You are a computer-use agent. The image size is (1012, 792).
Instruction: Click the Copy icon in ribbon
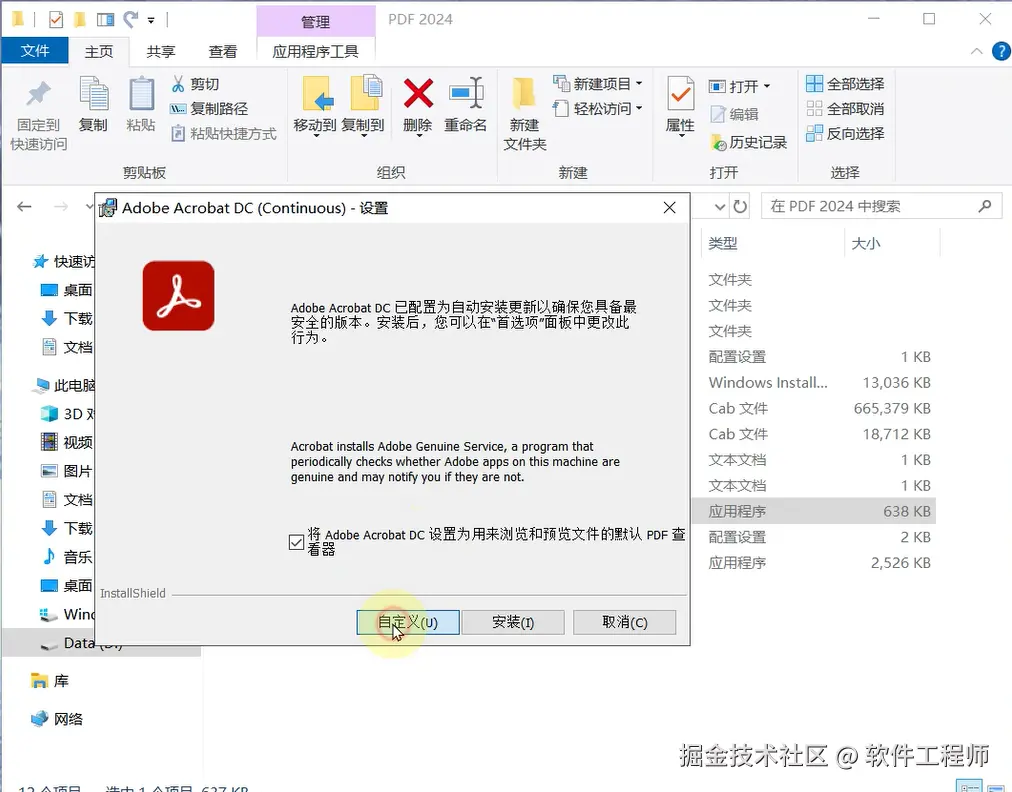point(93,94)
